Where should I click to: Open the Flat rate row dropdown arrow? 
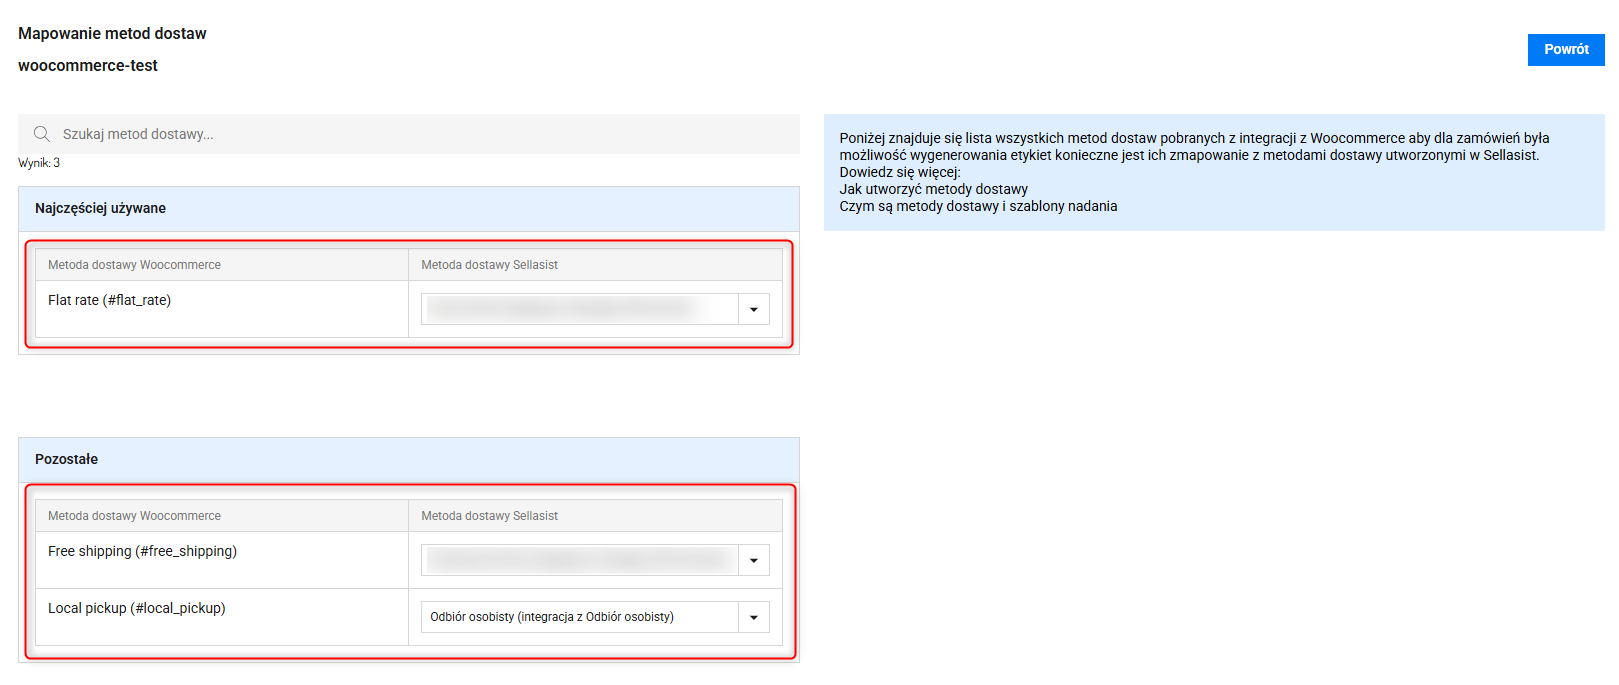pyautogui.click(x=754, y=309)
